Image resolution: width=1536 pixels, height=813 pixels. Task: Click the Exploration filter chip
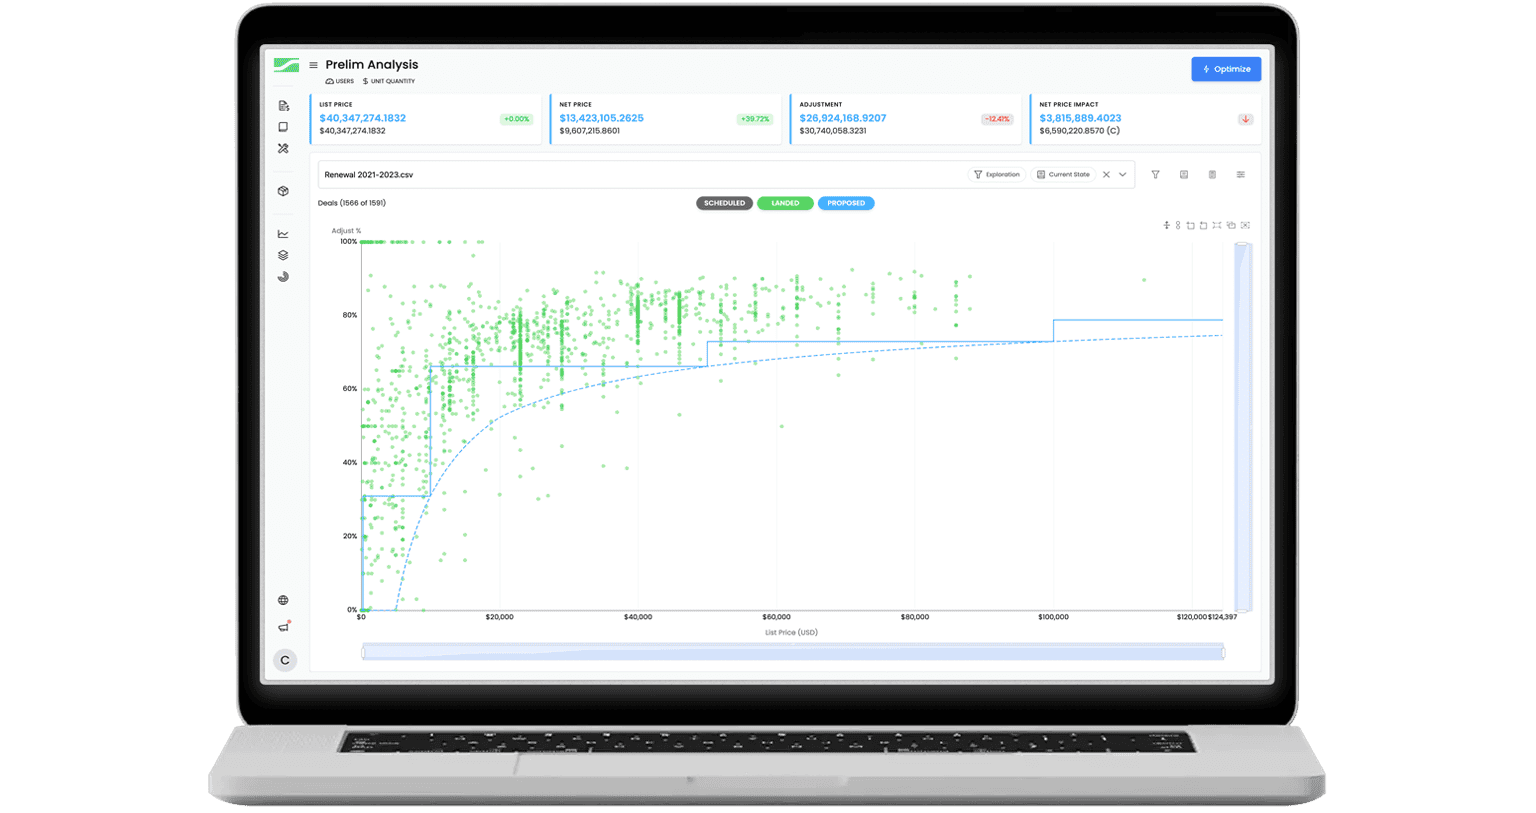tap(997, 175)
